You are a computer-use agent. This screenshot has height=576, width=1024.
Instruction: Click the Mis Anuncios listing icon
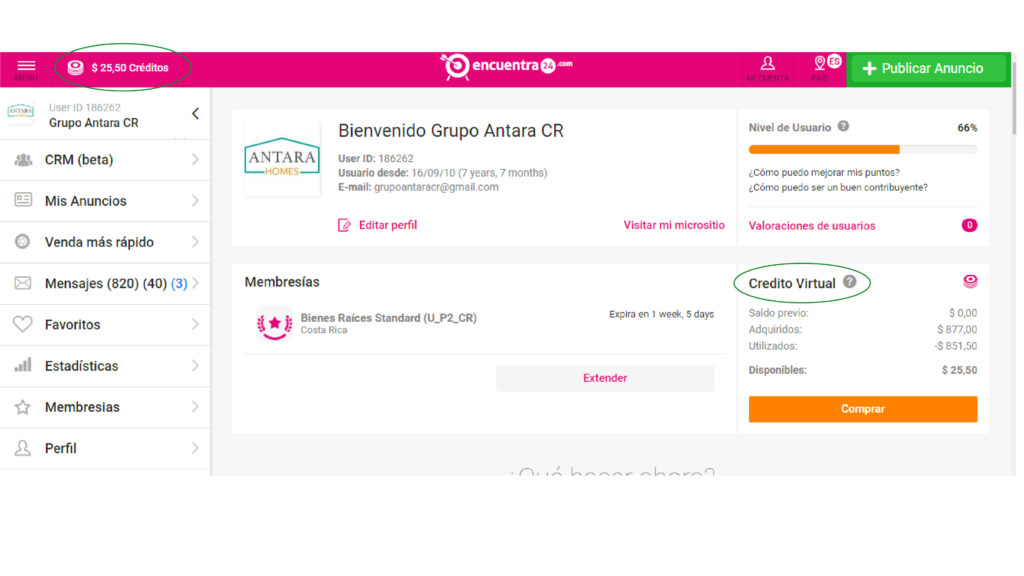pos(23,200)
